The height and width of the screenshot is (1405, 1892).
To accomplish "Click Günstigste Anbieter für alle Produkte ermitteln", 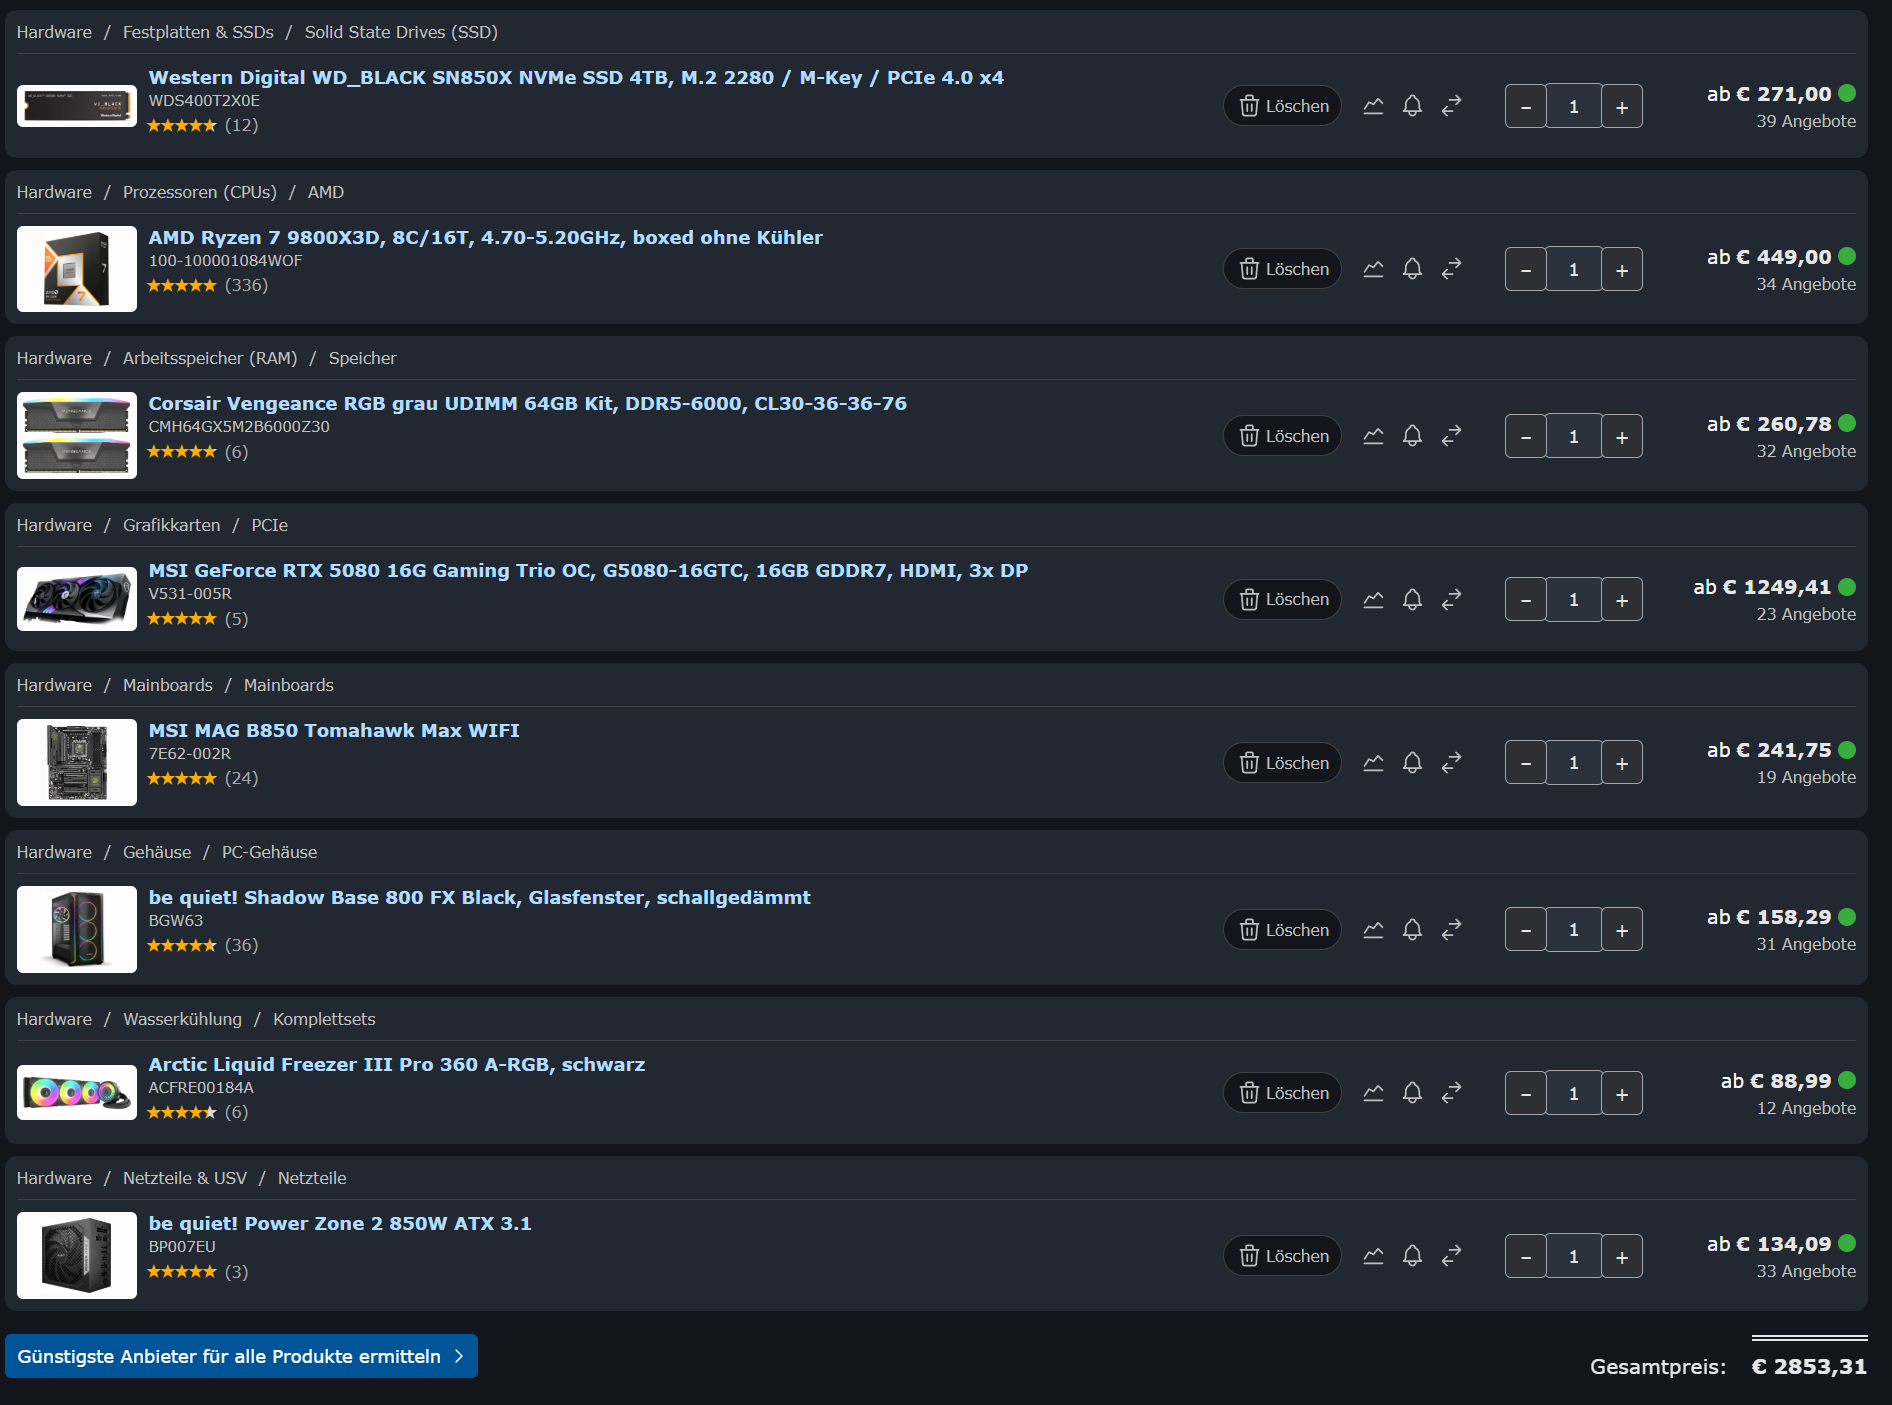I will coord(241,1356).
